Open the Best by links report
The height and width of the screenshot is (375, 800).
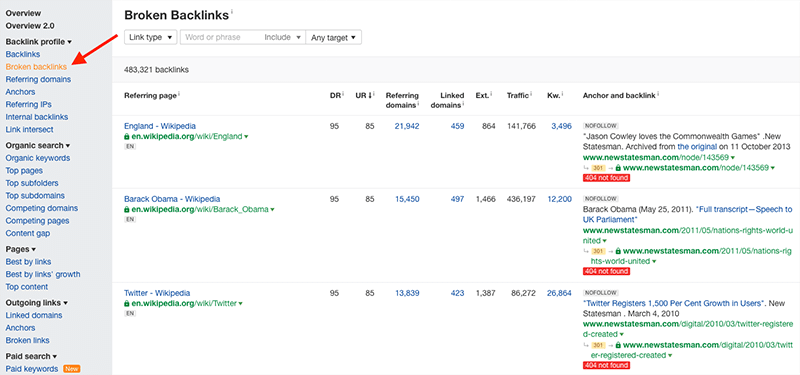(29, 262)
